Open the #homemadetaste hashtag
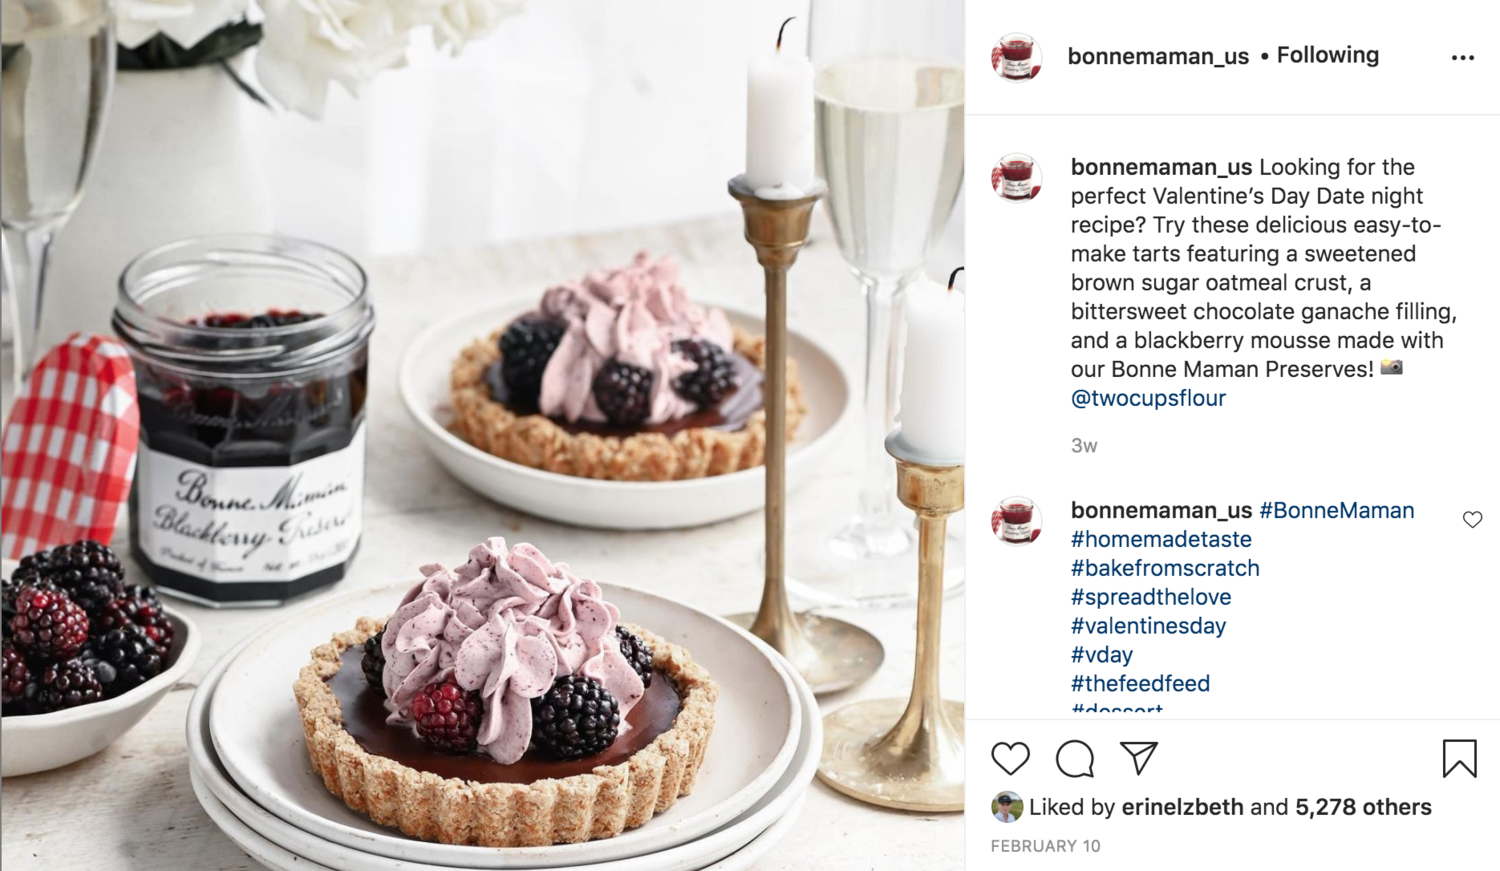1500x871 pixels. pyautogui.click(x=1161, y=539)
